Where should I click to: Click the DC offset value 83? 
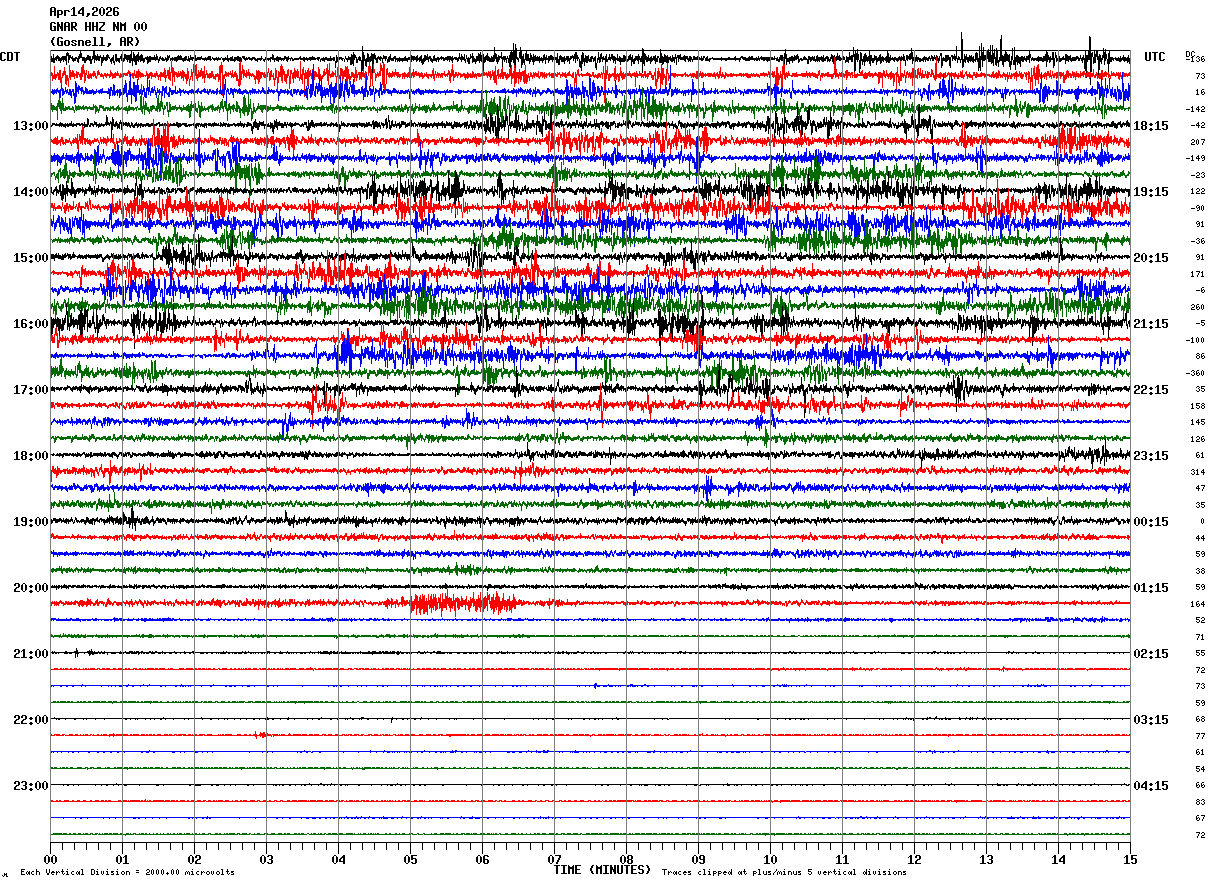coord(1200,802)
